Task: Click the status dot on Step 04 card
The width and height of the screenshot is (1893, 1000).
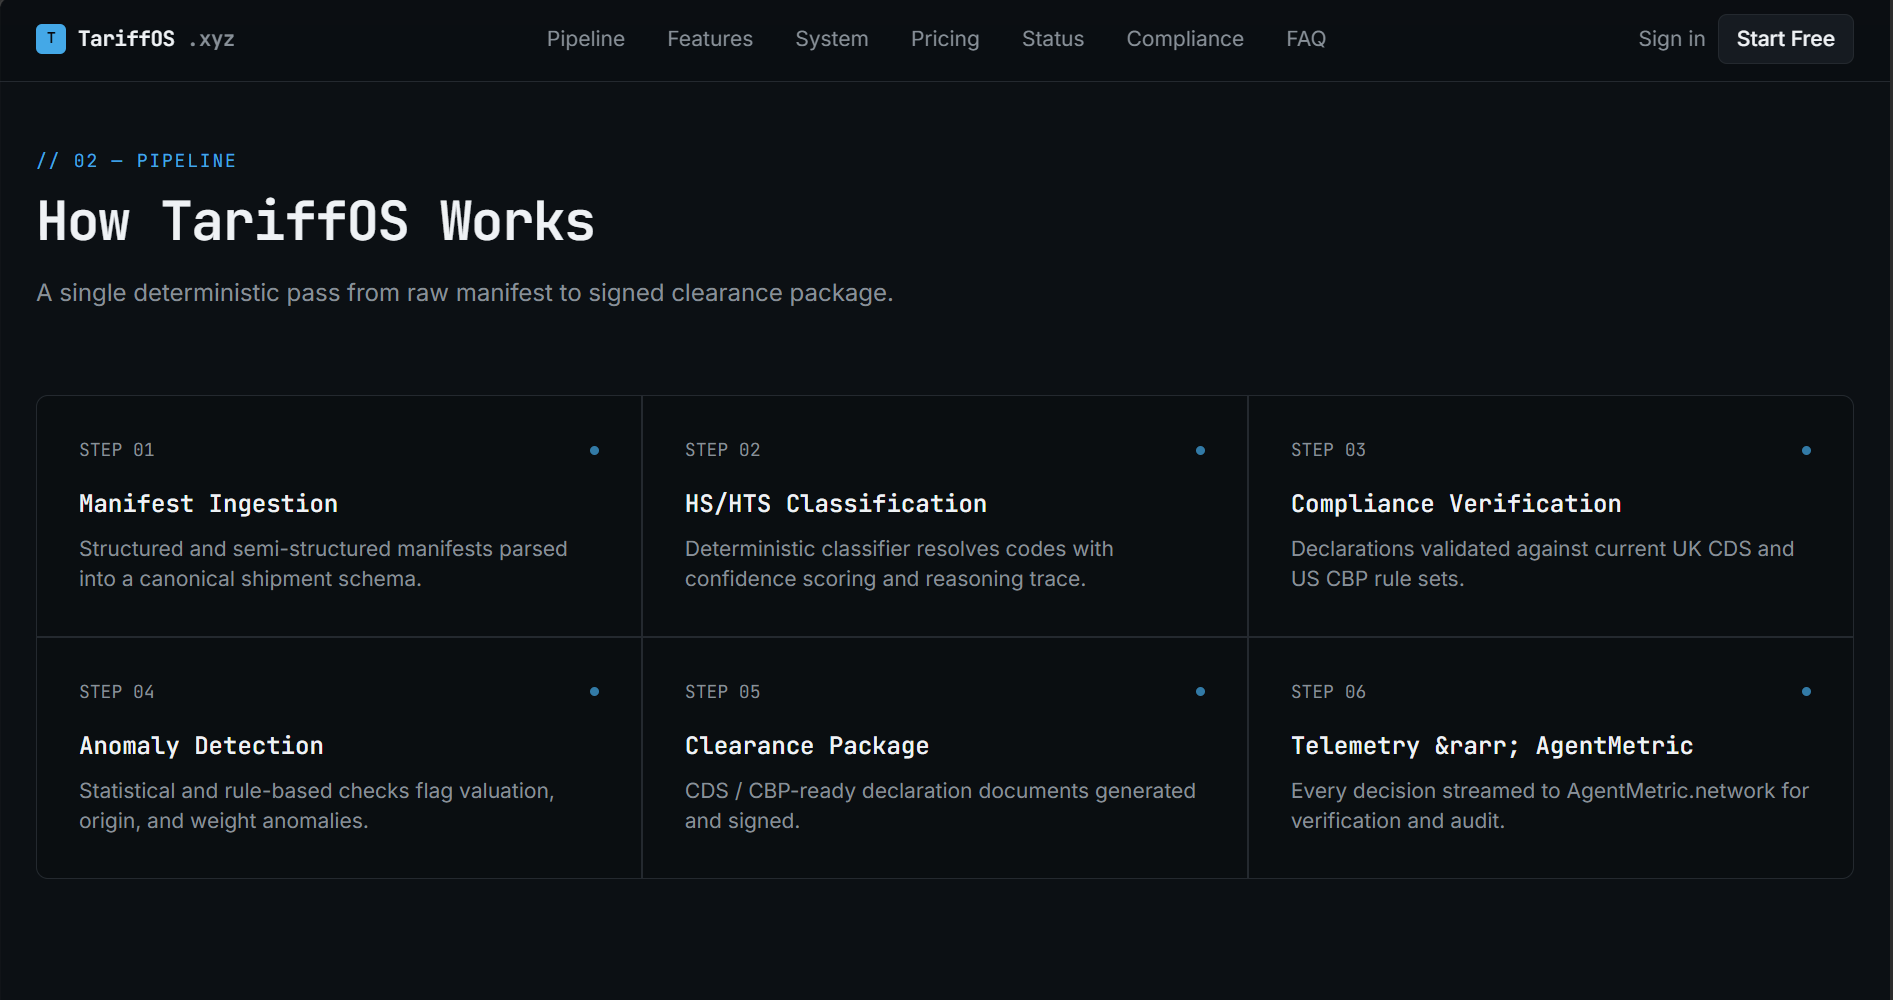Action: [x=594, y=691]
